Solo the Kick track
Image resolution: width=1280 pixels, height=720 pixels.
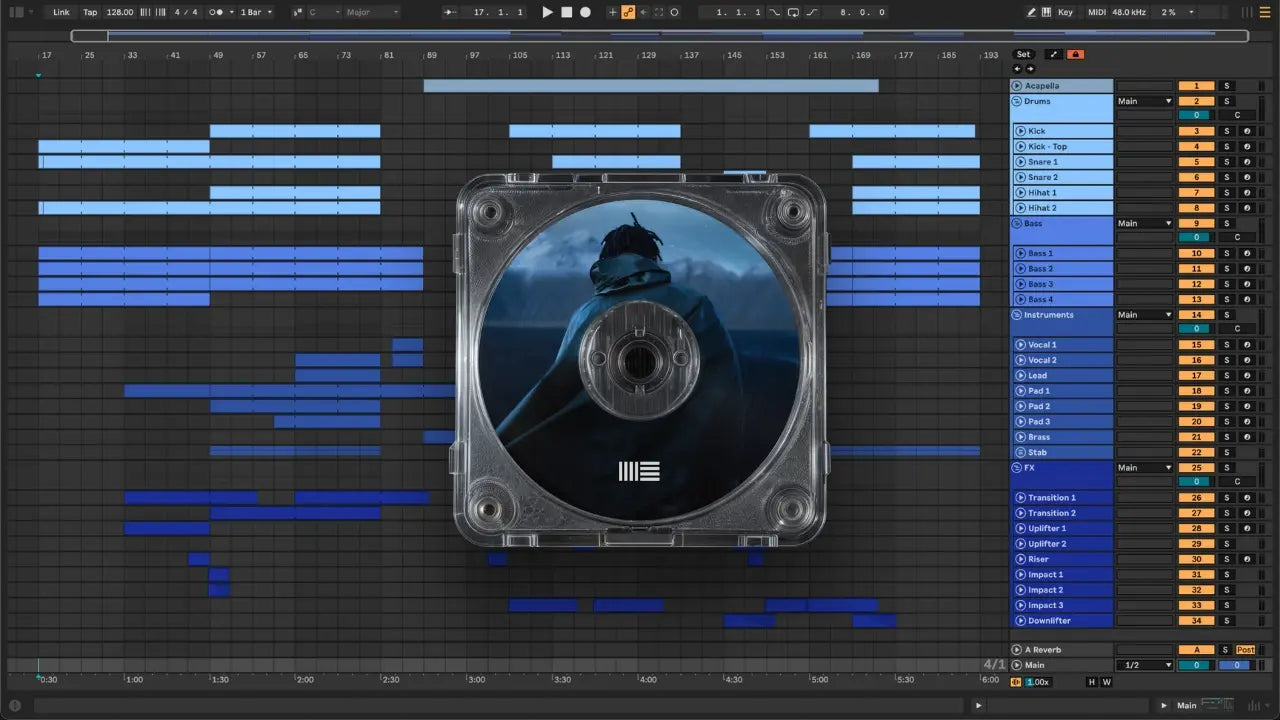[1227, 131]
